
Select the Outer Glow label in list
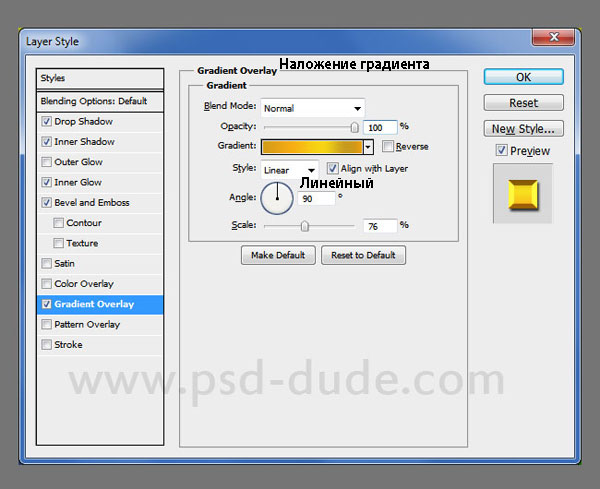[78, 162]
